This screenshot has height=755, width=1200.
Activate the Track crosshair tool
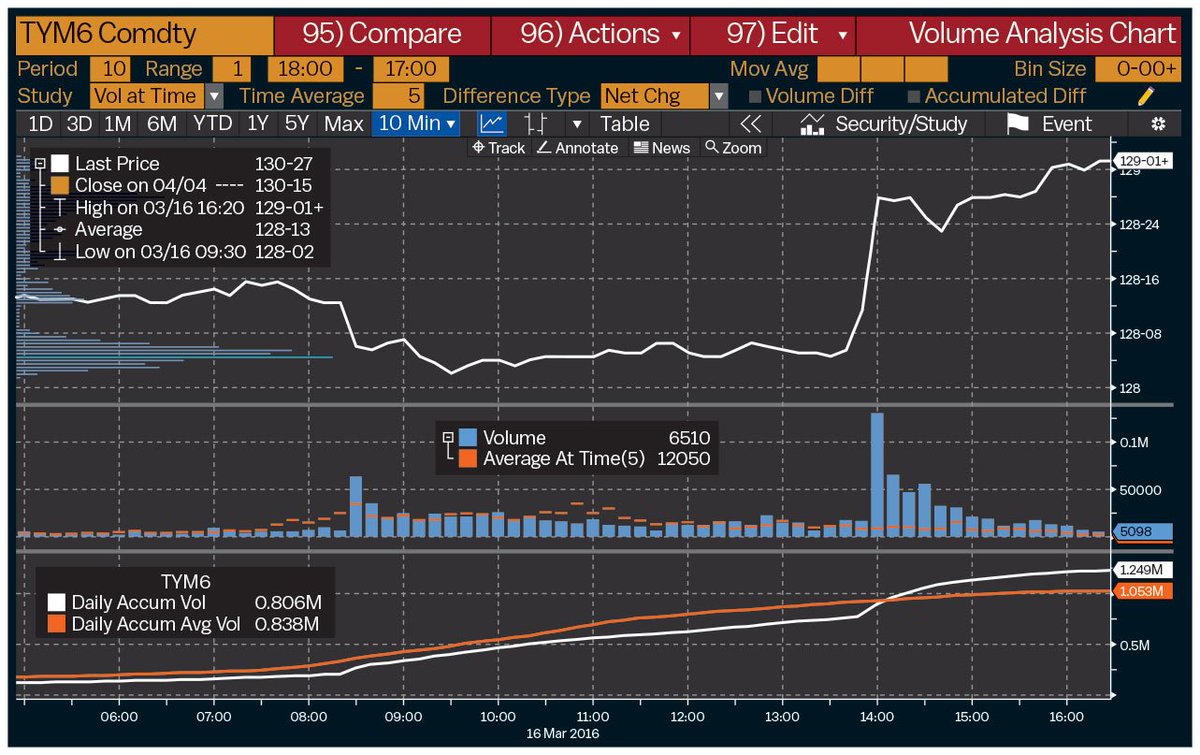(x=499, y=148)
